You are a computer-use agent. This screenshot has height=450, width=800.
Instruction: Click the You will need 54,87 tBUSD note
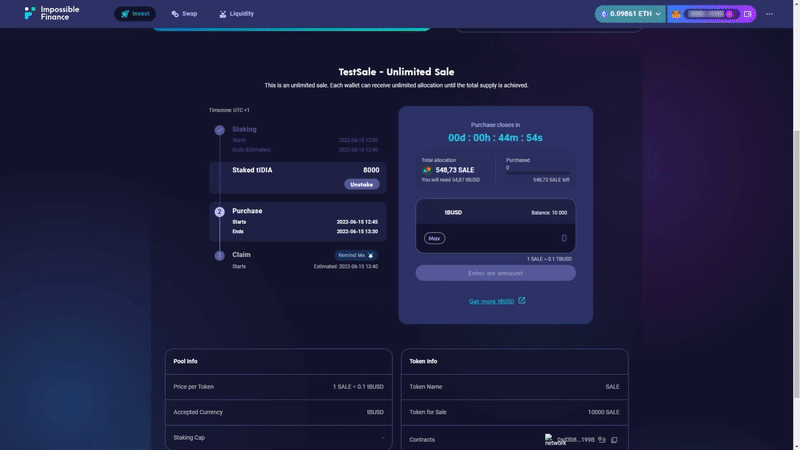coord(451,180)
